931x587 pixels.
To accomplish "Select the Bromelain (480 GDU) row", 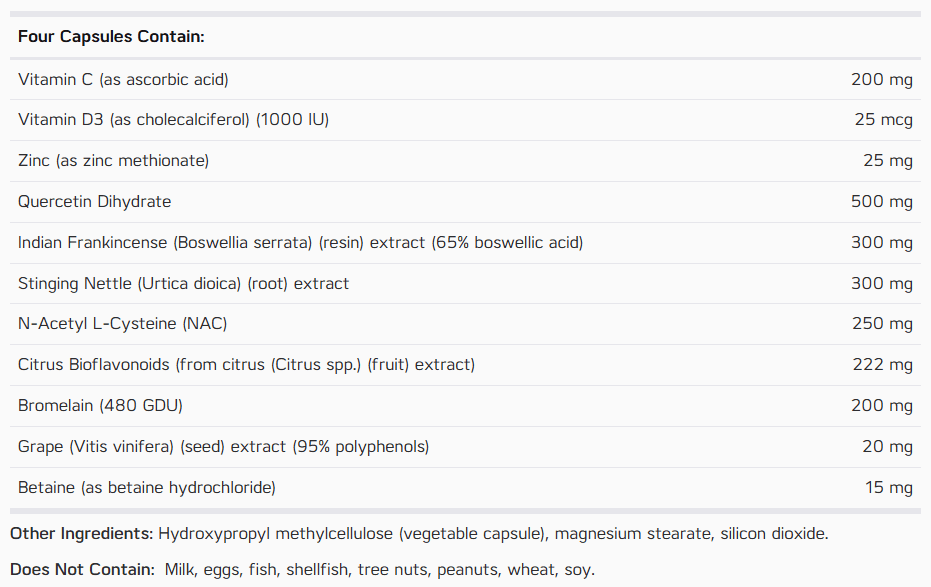I will (x=466, y=406).
